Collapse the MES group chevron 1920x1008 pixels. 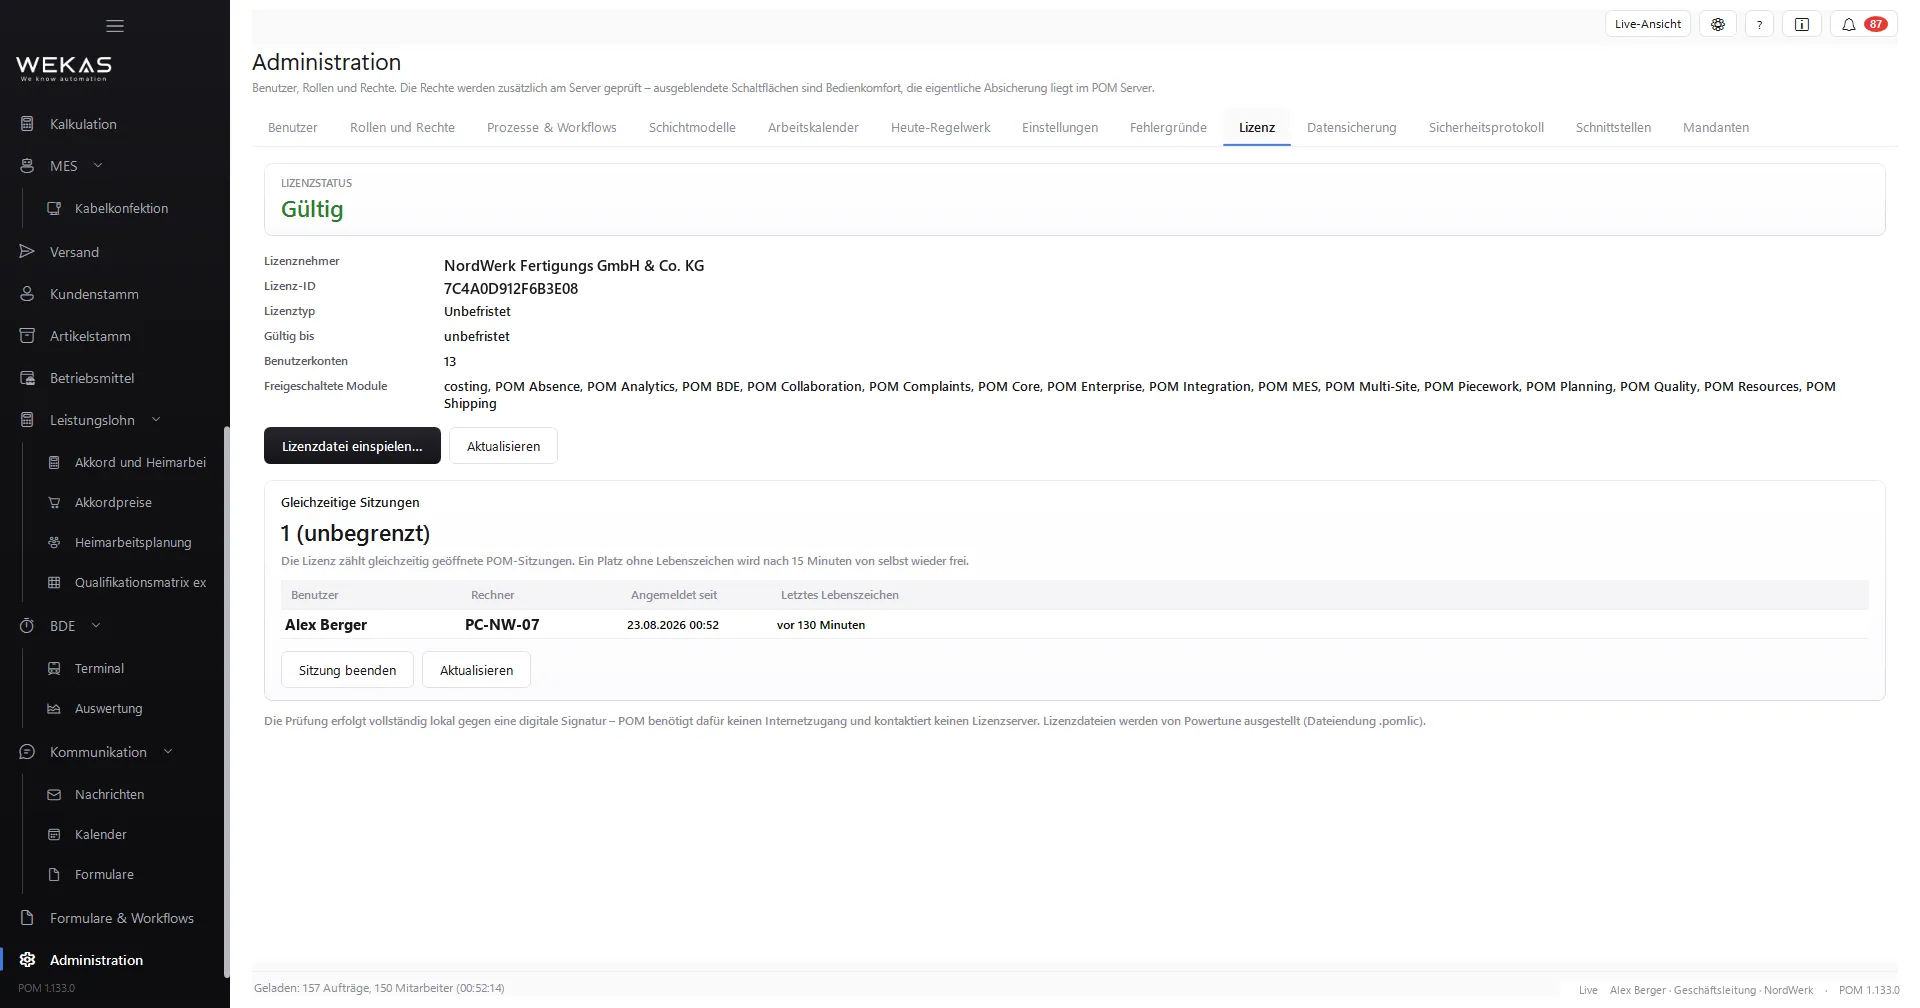pyautogui.click(x=98, y=165)
